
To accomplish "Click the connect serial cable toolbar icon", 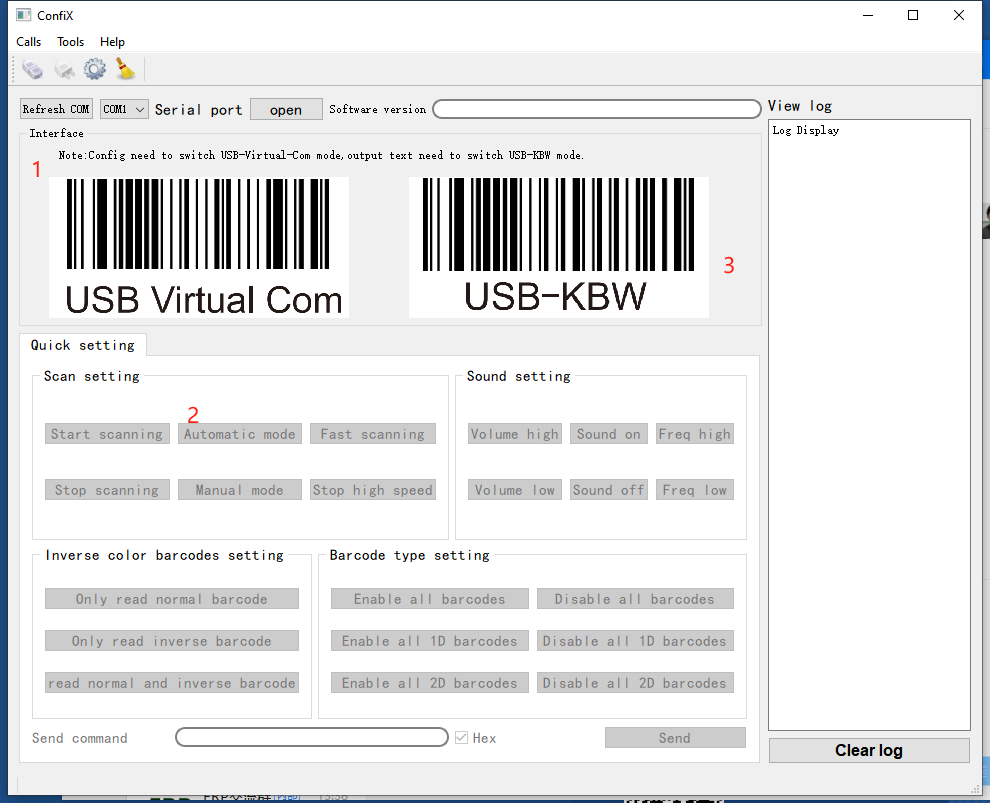I will 33,69.
